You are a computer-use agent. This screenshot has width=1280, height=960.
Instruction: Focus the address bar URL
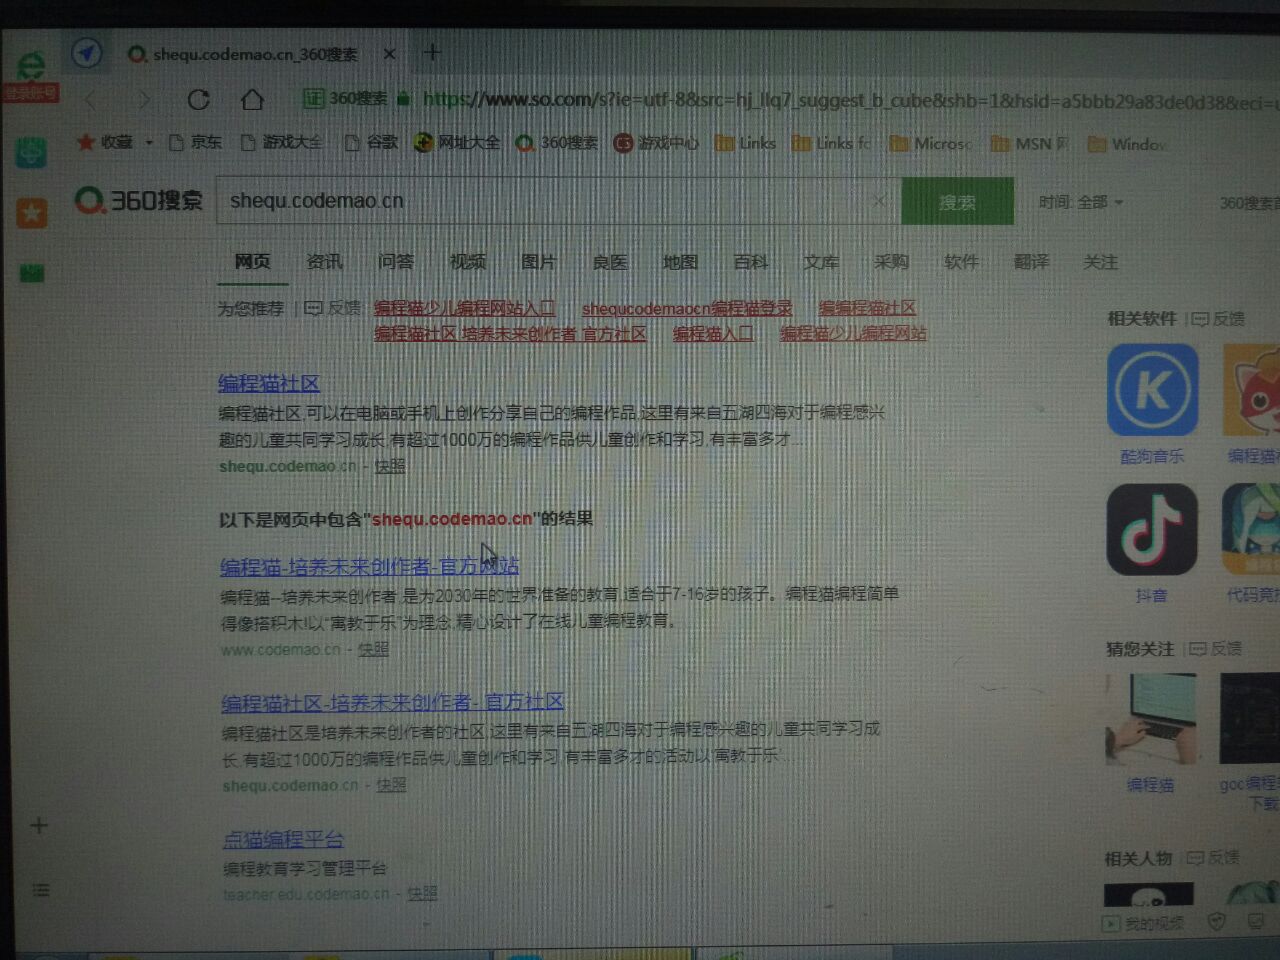pos(850,100)
